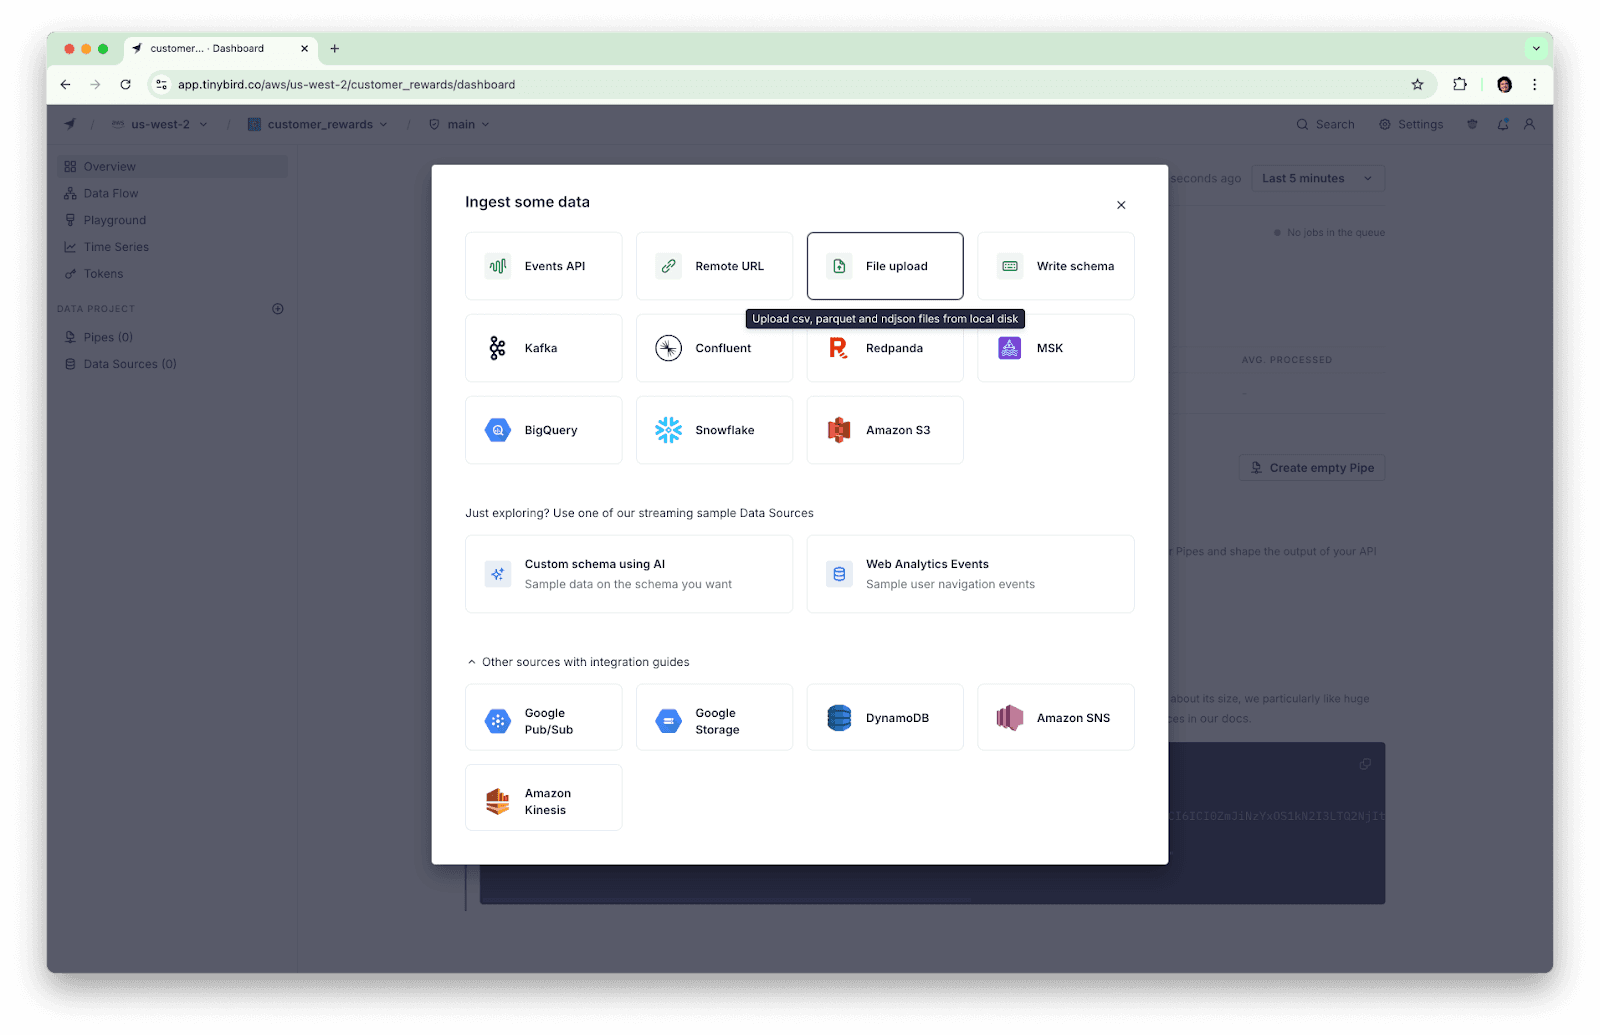This screenshot has height=1035, width=1600.
Task: Open browser extensions puzzle icon
Action: tap(1460, 85)
